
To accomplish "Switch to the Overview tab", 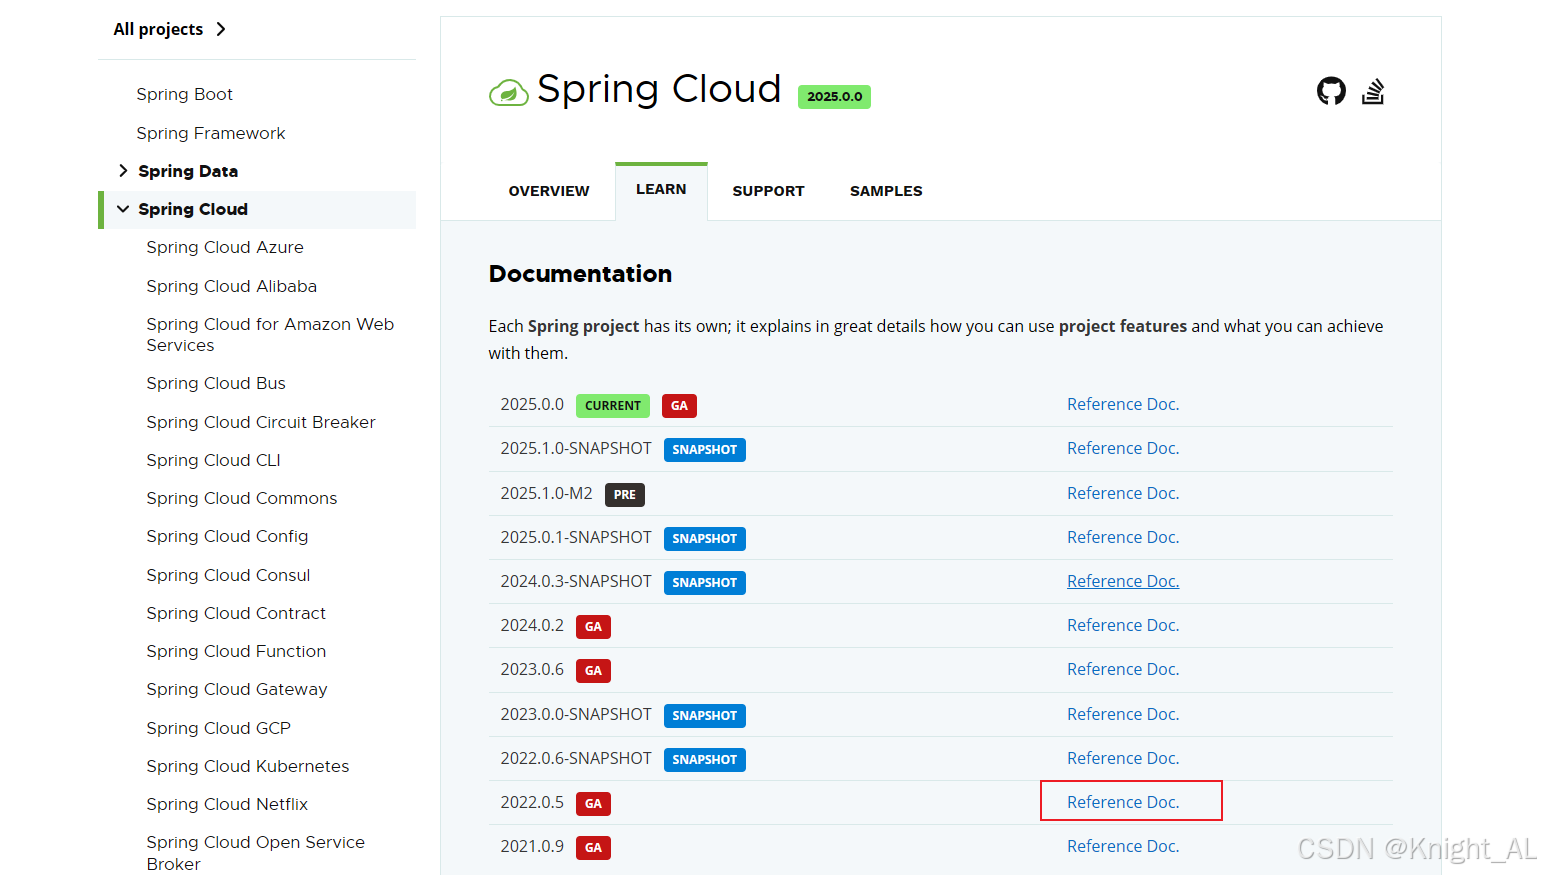I will pyautogui.click(x=549, y=191).
